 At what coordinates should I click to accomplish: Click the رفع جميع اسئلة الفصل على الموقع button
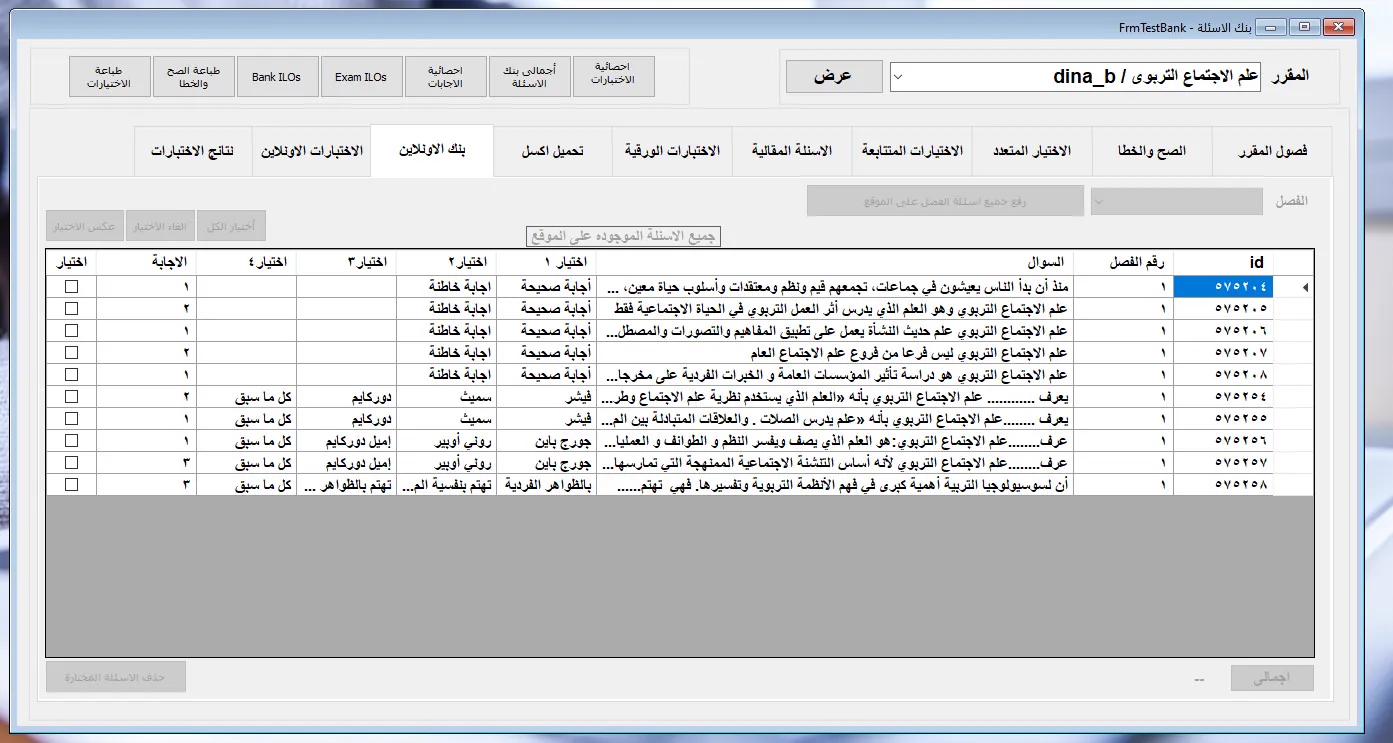coord(946,201)
